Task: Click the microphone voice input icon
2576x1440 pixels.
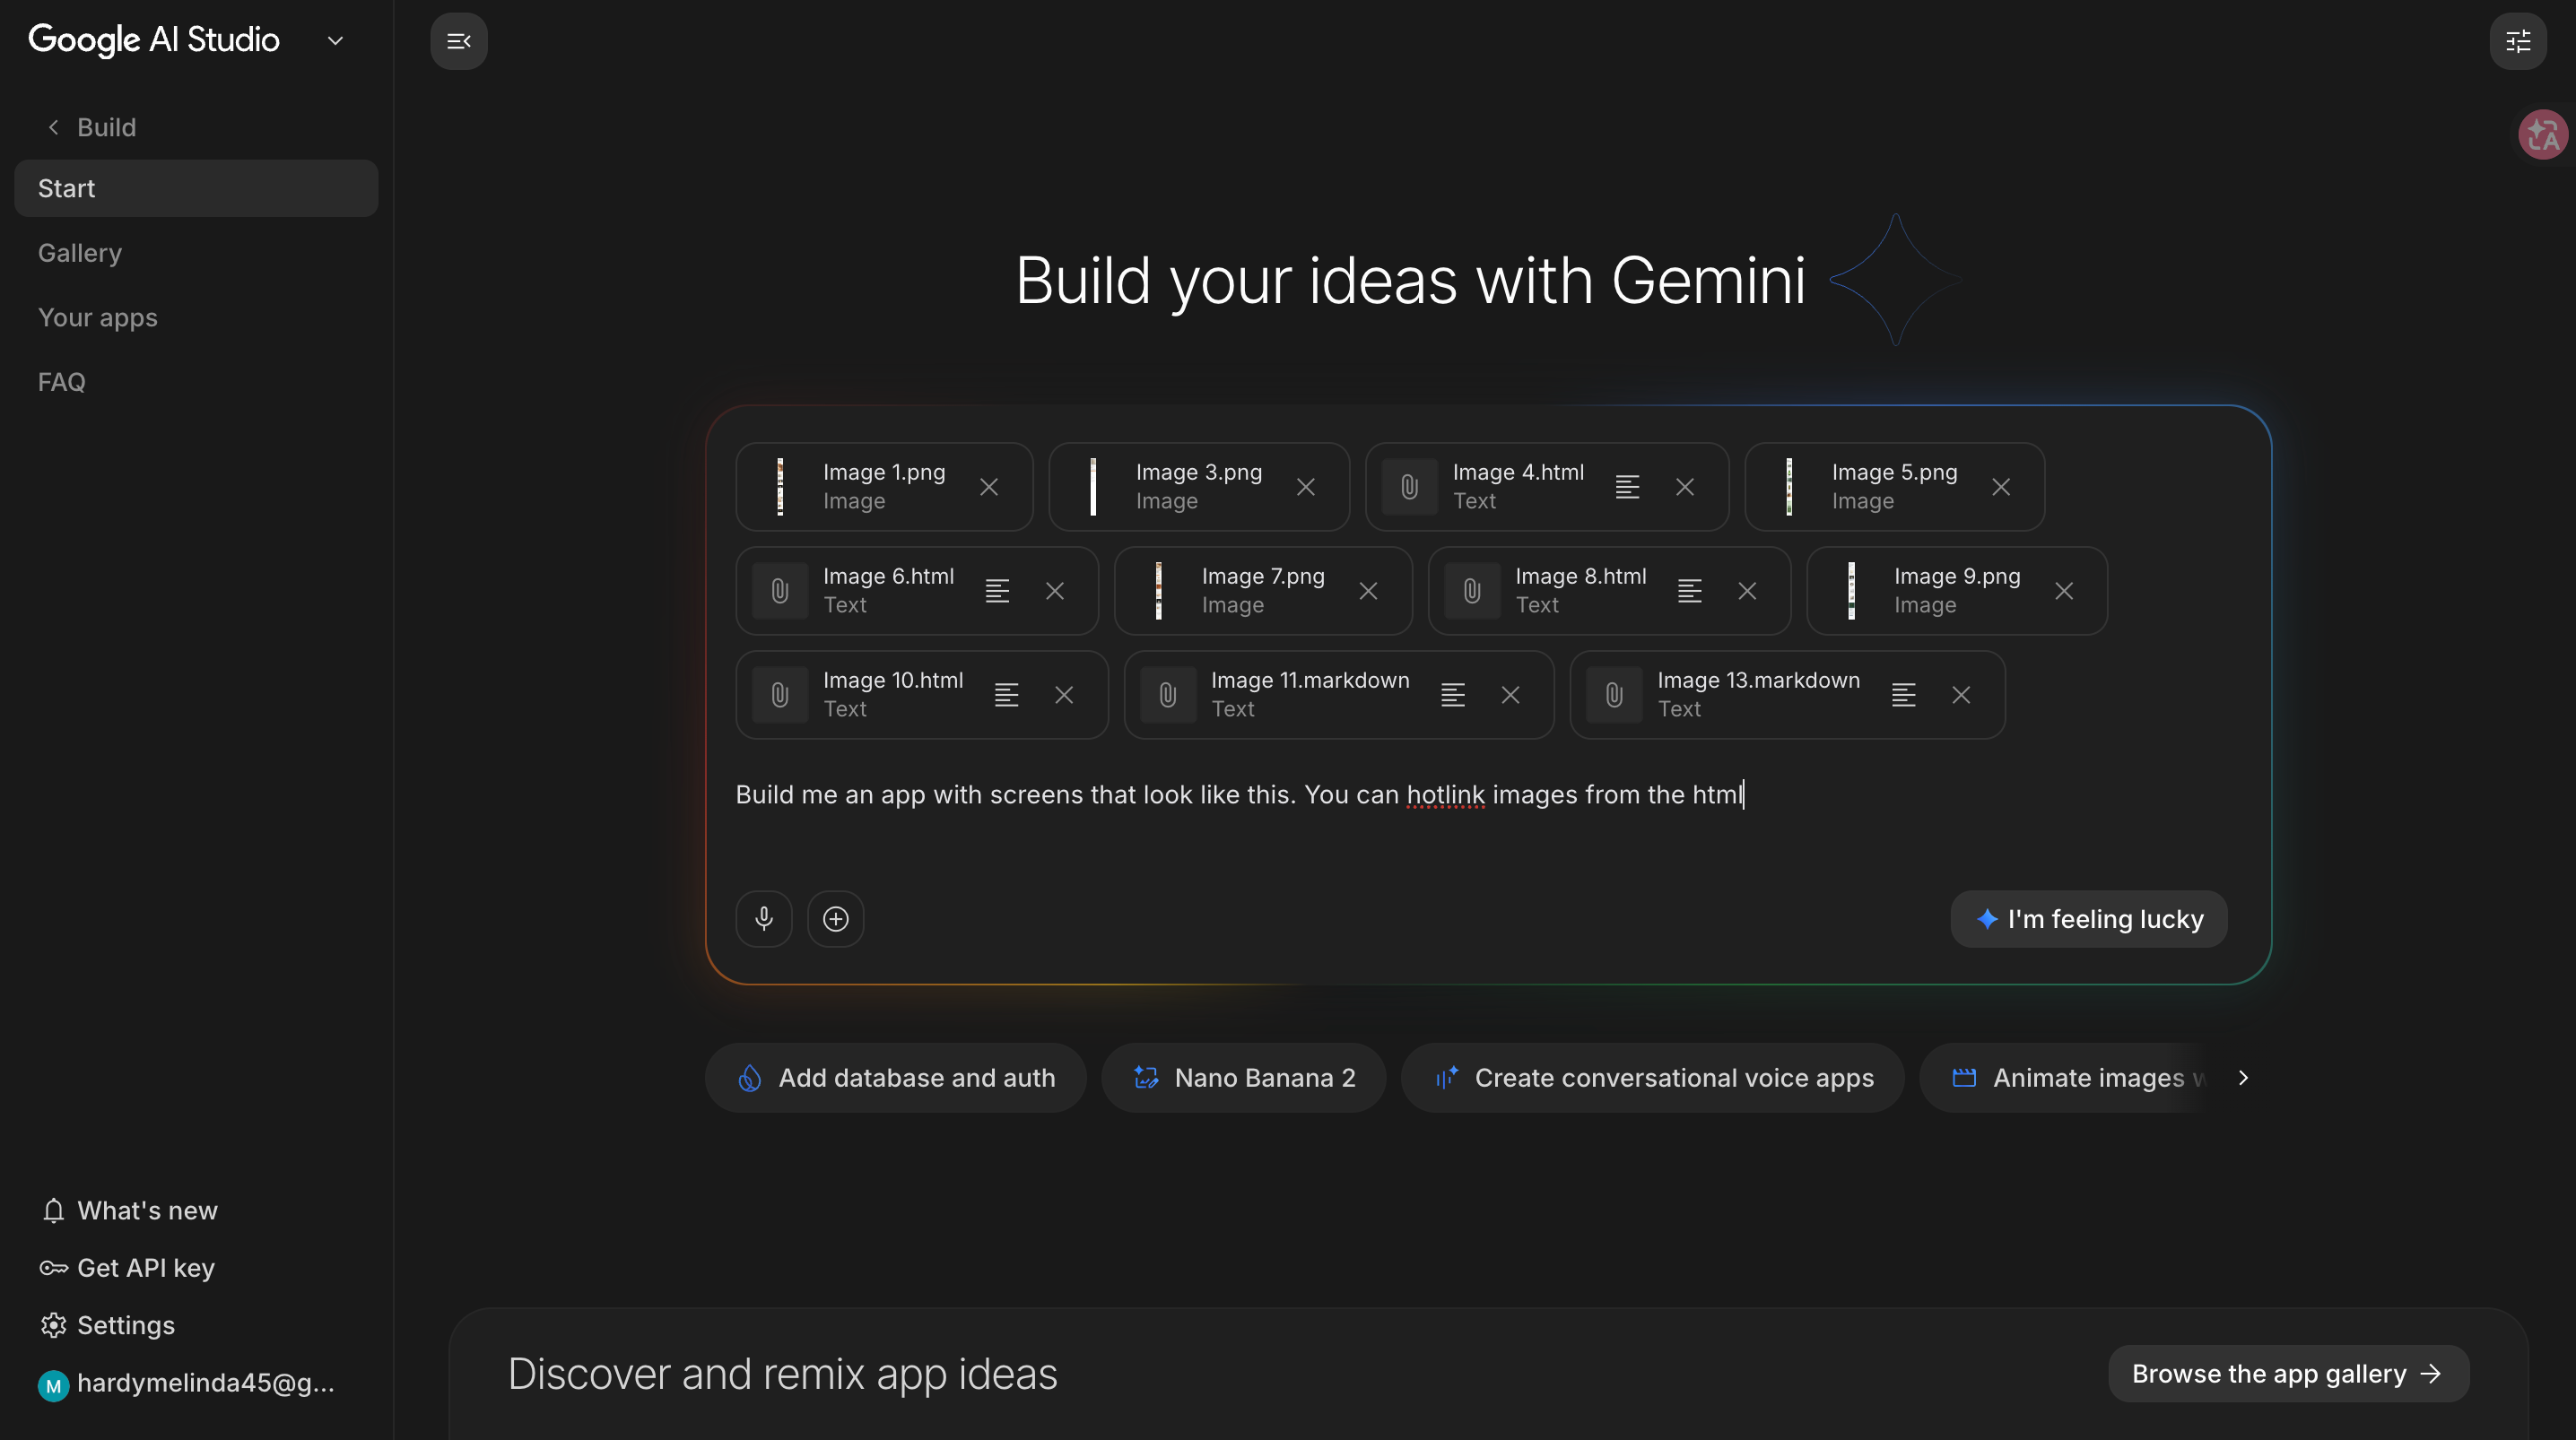Action: [764, 918]
